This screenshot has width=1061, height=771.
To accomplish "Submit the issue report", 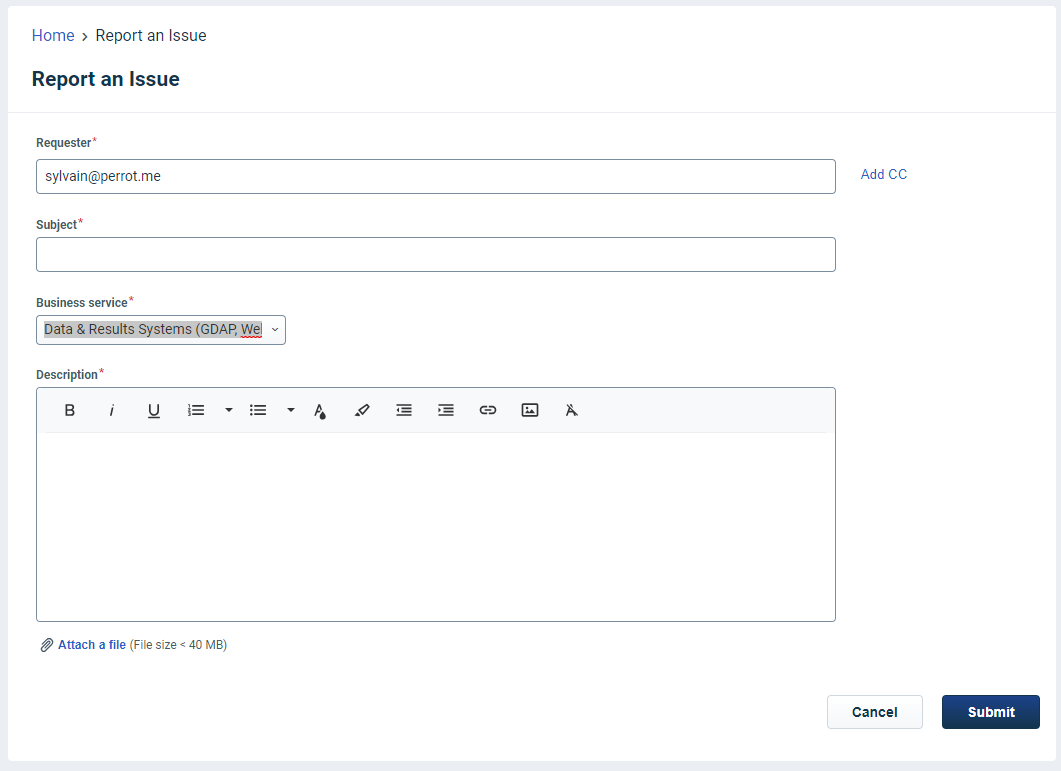I will tap(990, 712).
